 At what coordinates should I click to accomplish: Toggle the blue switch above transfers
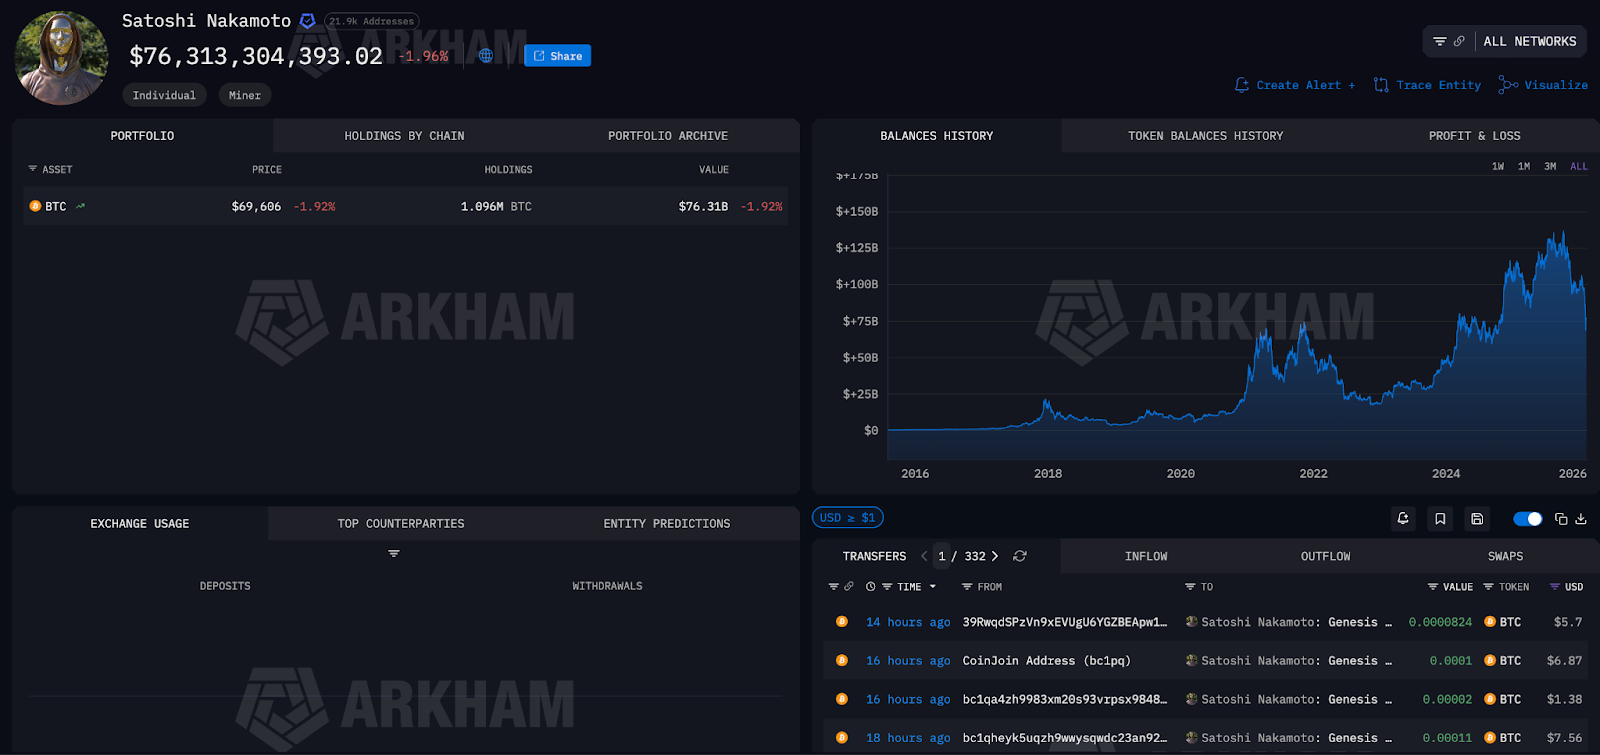(1528, 519)
